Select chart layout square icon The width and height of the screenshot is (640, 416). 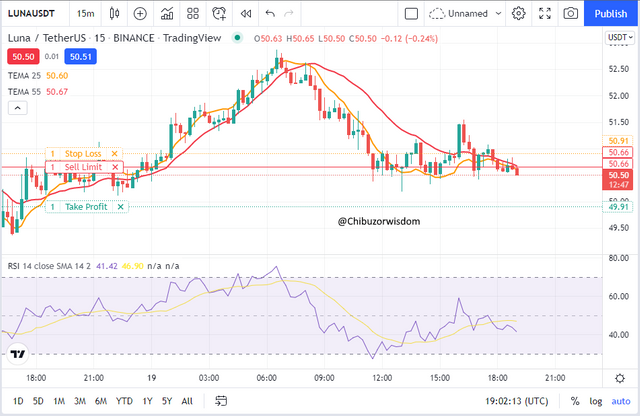411,13
